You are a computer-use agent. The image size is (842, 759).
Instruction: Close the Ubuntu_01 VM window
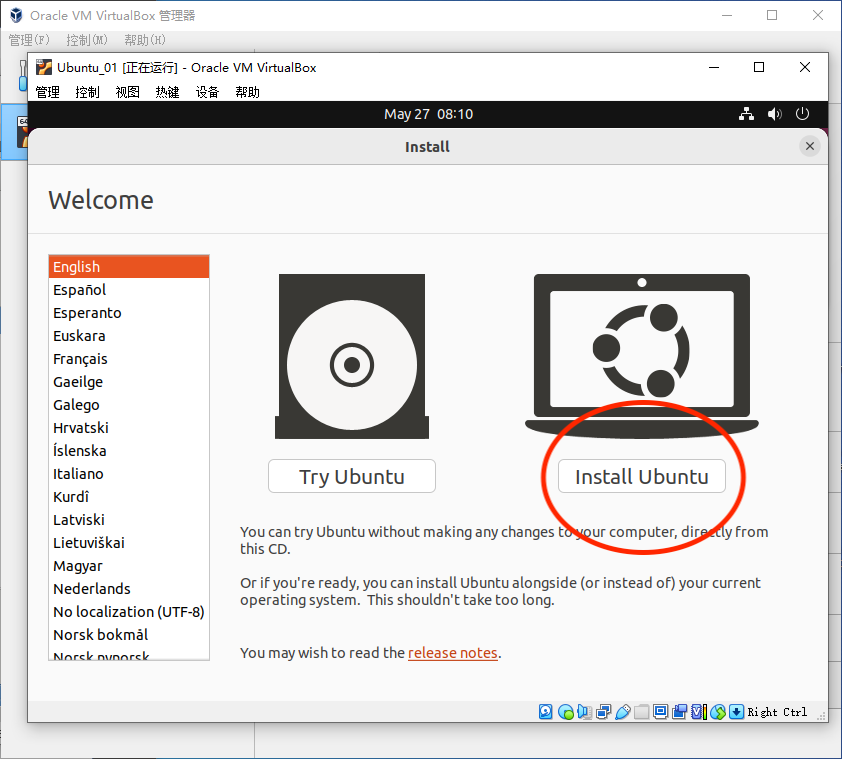(804, 68)
